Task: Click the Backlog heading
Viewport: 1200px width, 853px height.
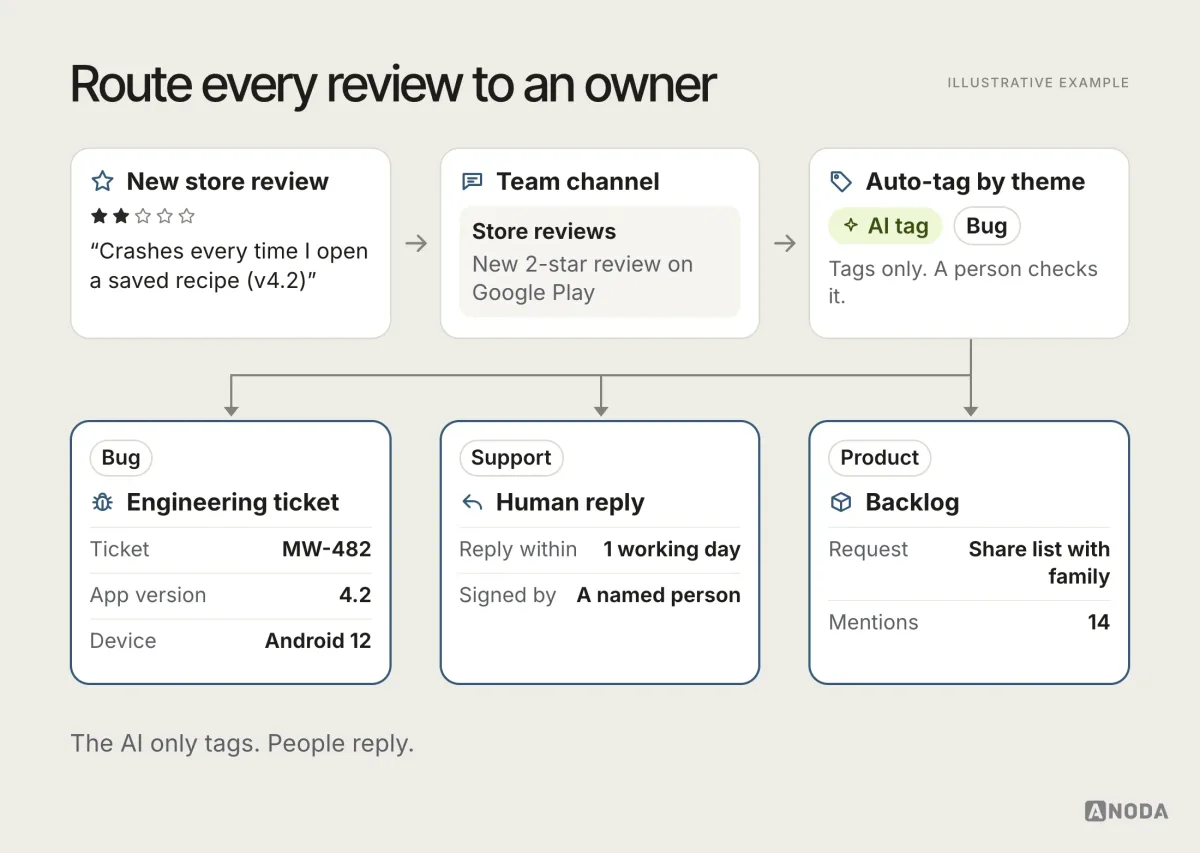Action: (x=912, y=502)
